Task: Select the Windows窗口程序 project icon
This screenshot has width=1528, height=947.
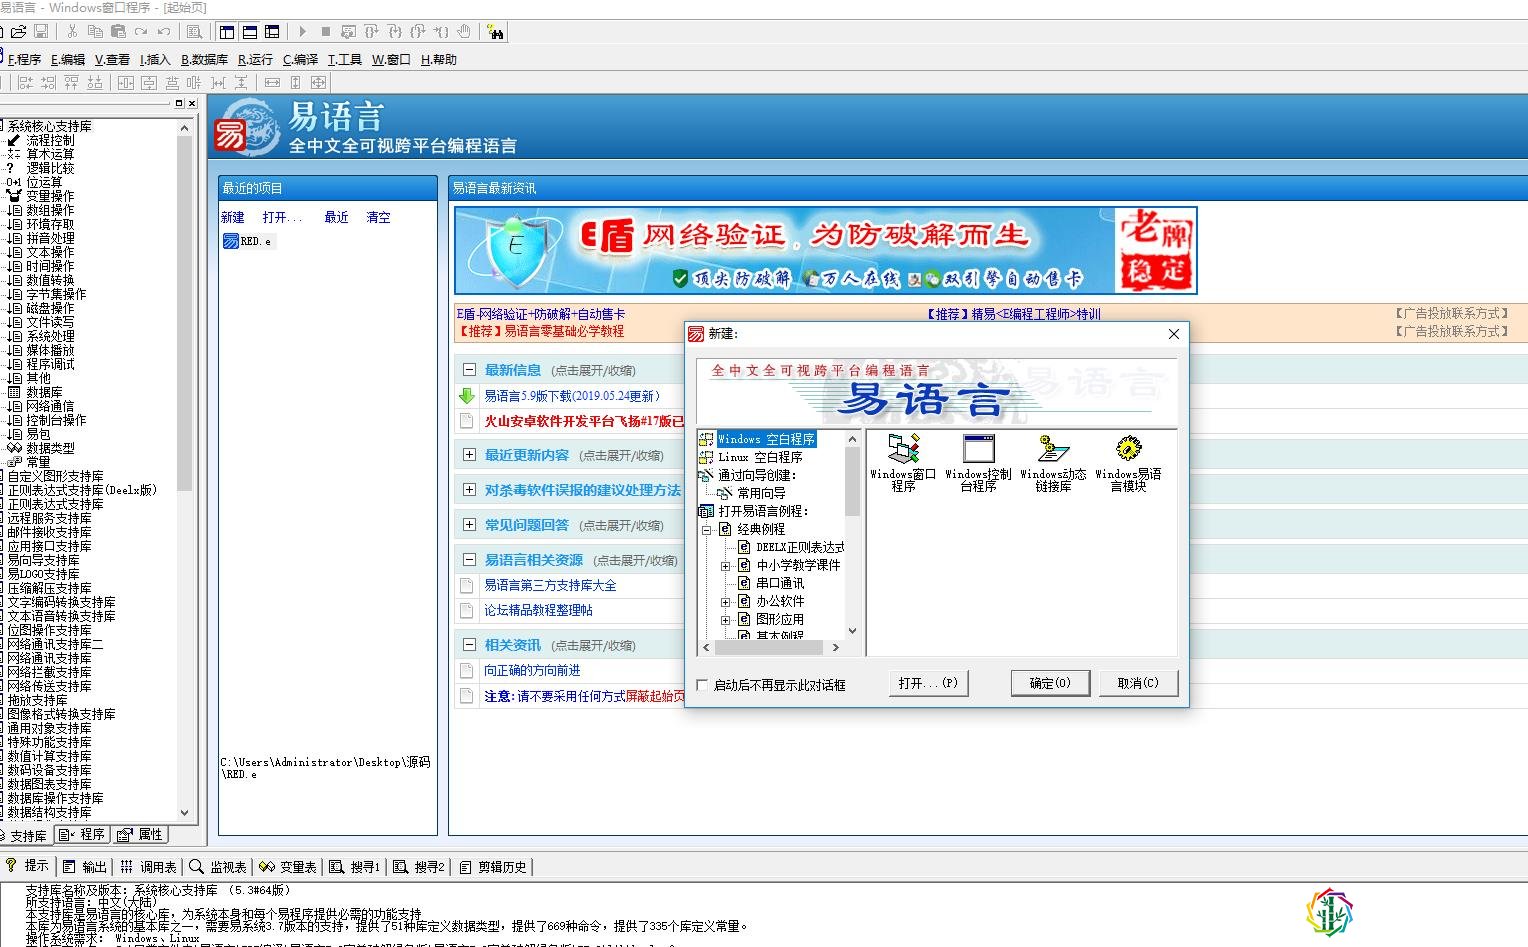Action: tap(903, 463)
